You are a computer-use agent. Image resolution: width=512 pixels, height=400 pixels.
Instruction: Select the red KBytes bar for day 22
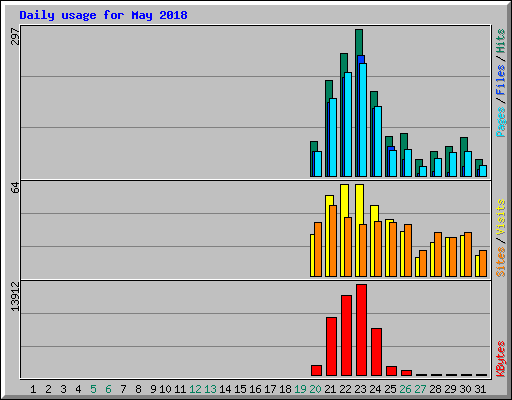346,335
